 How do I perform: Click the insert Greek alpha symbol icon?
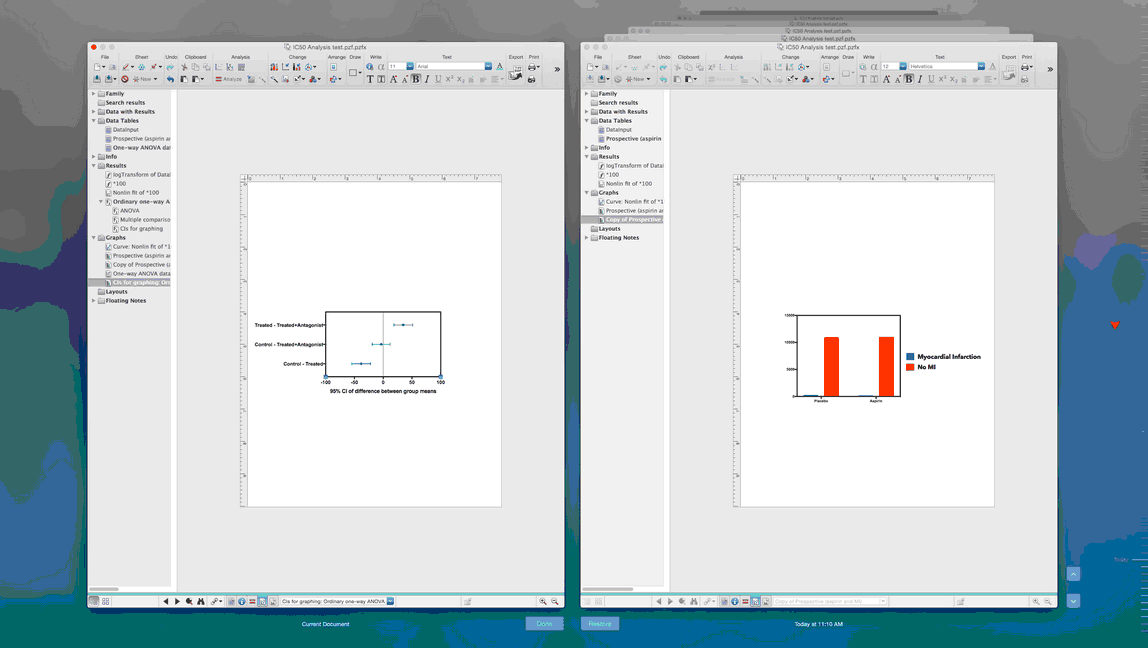tap(380, 67)
